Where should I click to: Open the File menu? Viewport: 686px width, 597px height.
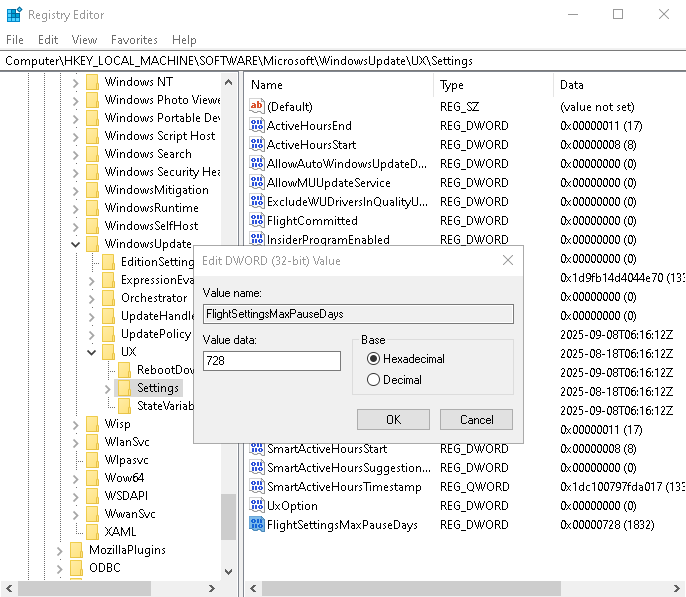pos(15,40)
